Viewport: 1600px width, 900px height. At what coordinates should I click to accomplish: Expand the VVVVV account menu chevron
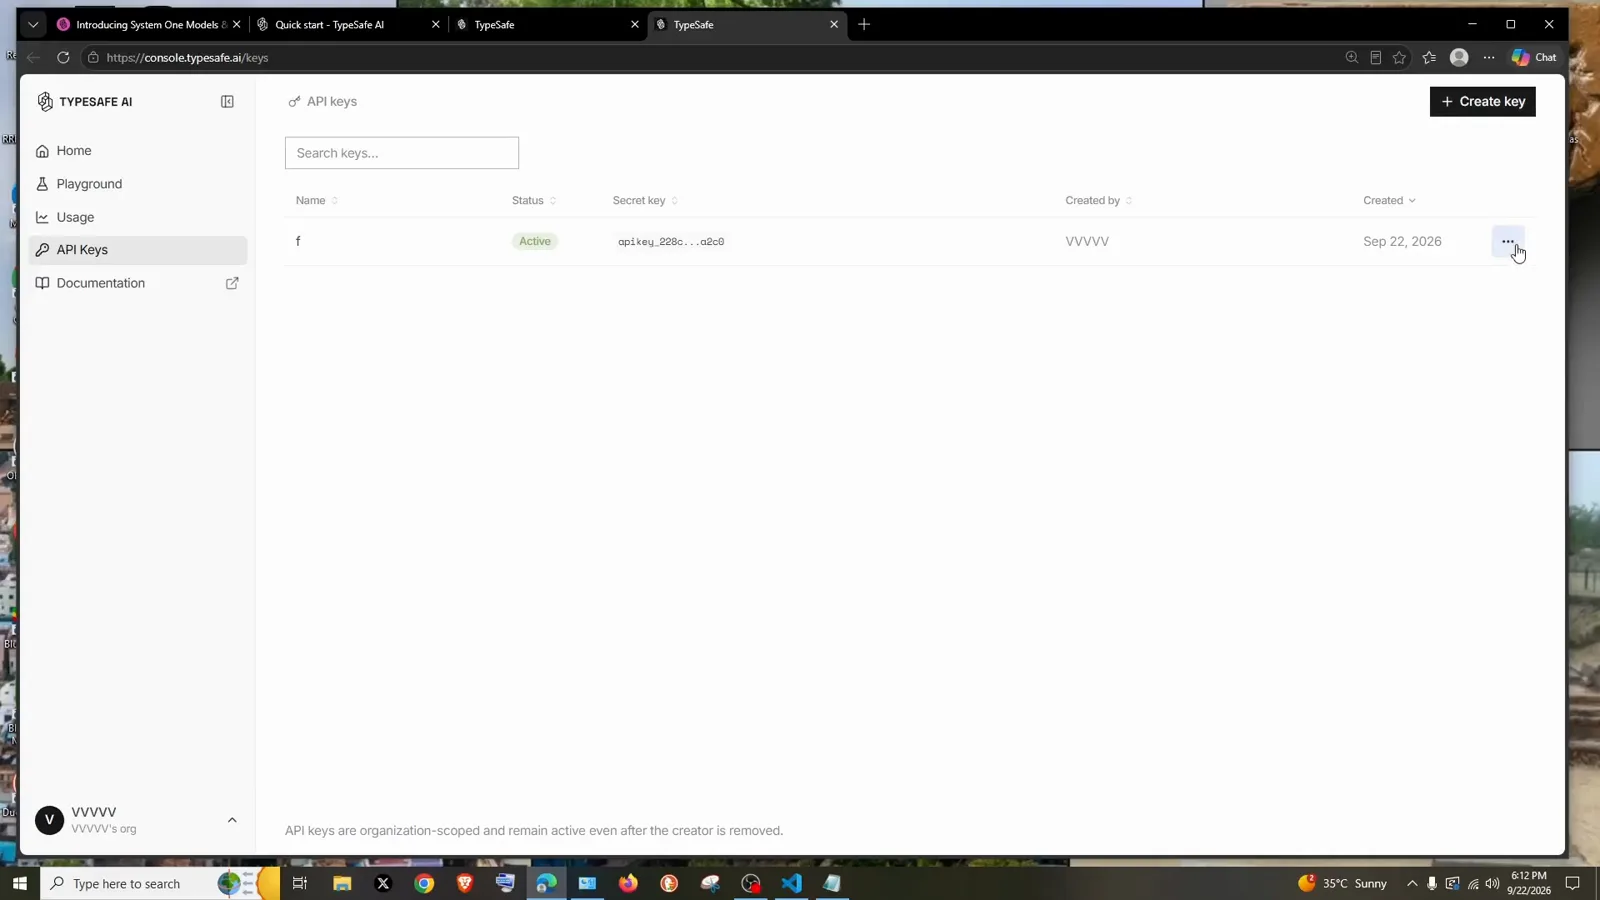(232, 820)
